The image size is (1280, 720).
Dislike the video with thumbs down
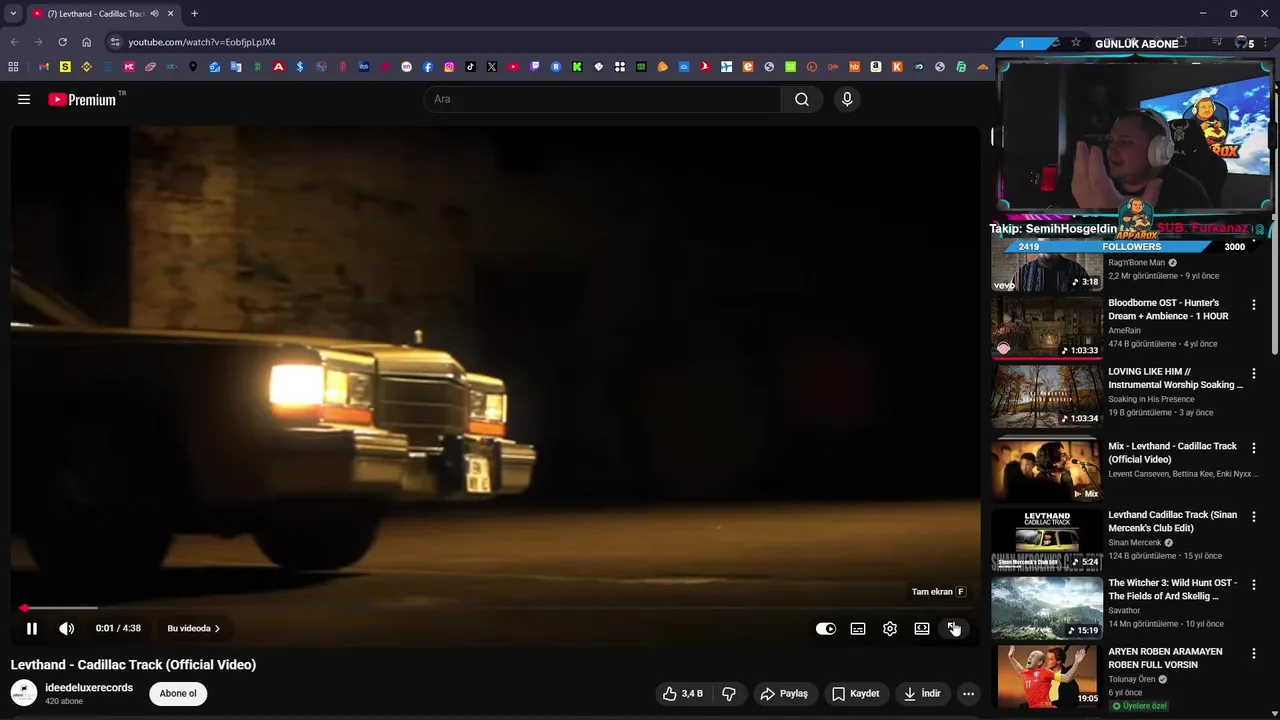(x=729, y=693)
